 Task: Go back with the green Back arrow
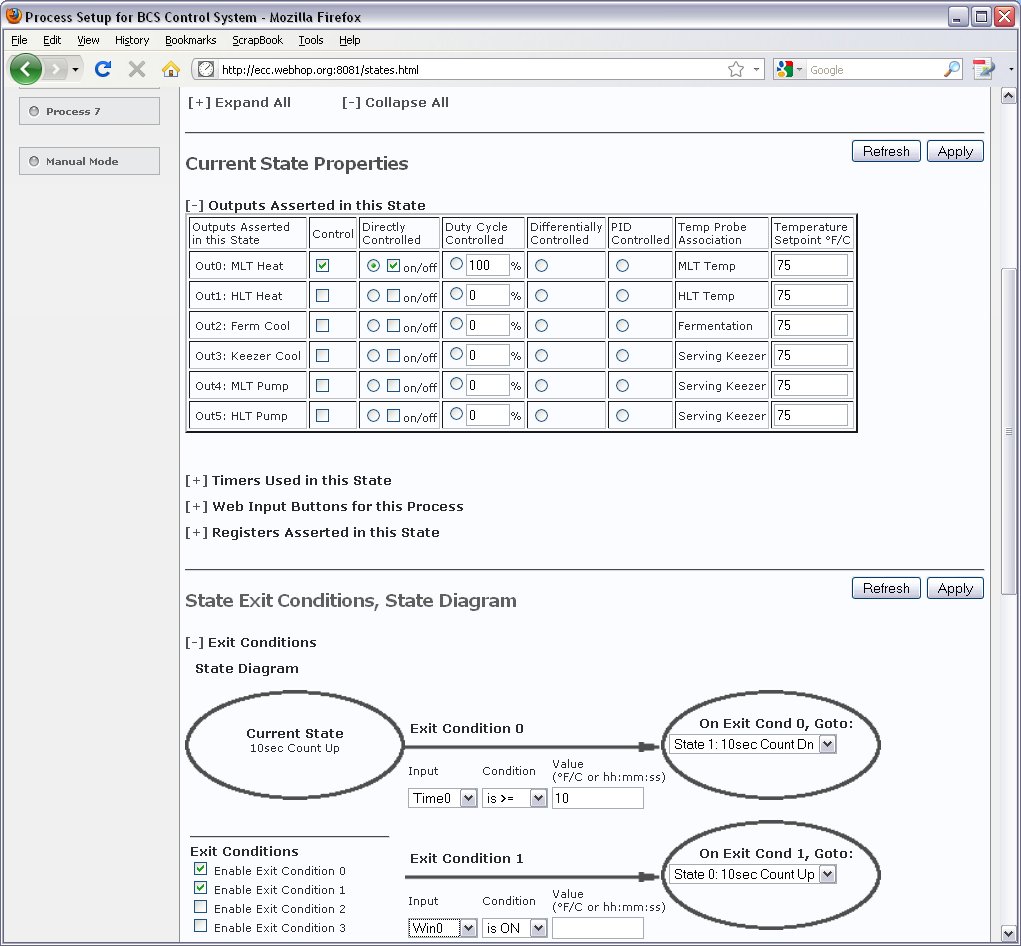coord(25,69)
